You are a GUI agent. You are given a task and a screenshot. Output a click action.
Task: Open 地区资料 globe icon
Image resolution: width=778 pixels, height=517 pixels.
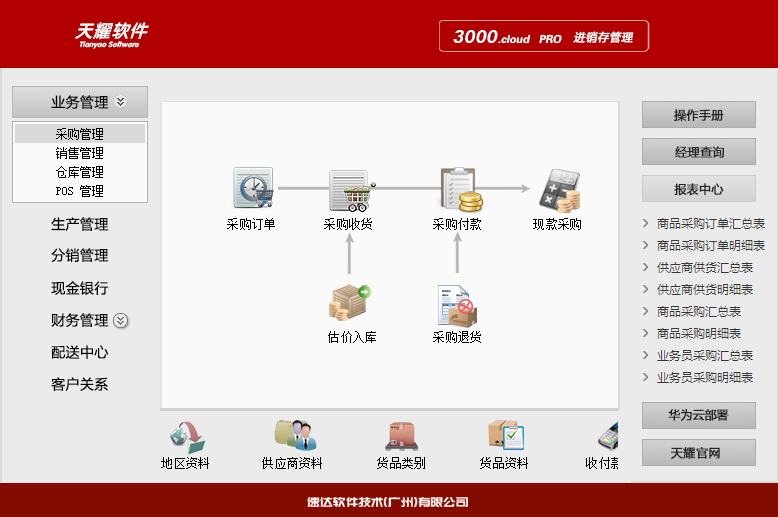[186, 435]
